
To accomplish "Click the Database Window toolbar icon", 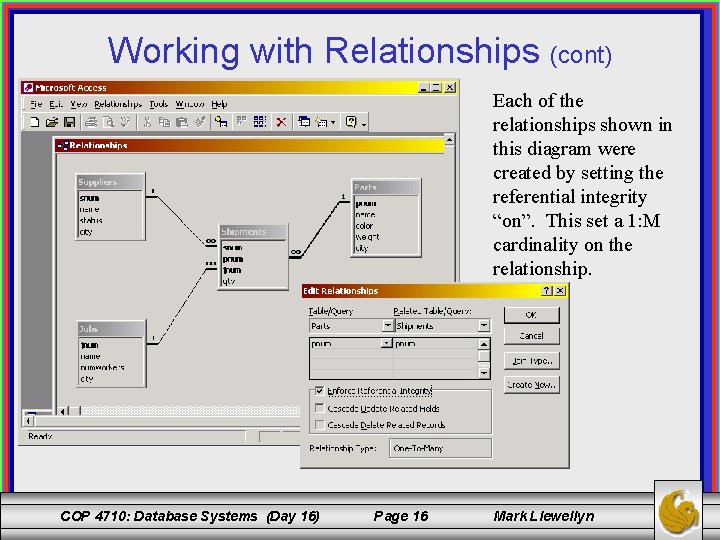I will tap(304, 122).
